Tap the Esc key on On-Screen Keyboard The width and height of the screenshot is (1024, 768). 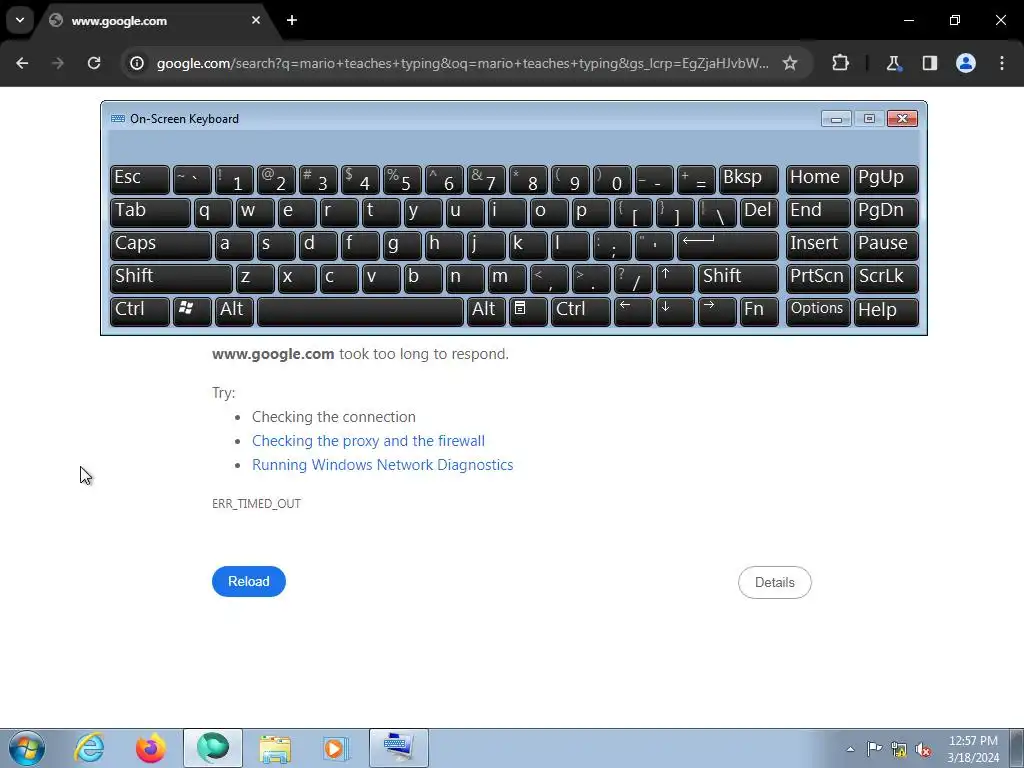click(x=140, y=179)
